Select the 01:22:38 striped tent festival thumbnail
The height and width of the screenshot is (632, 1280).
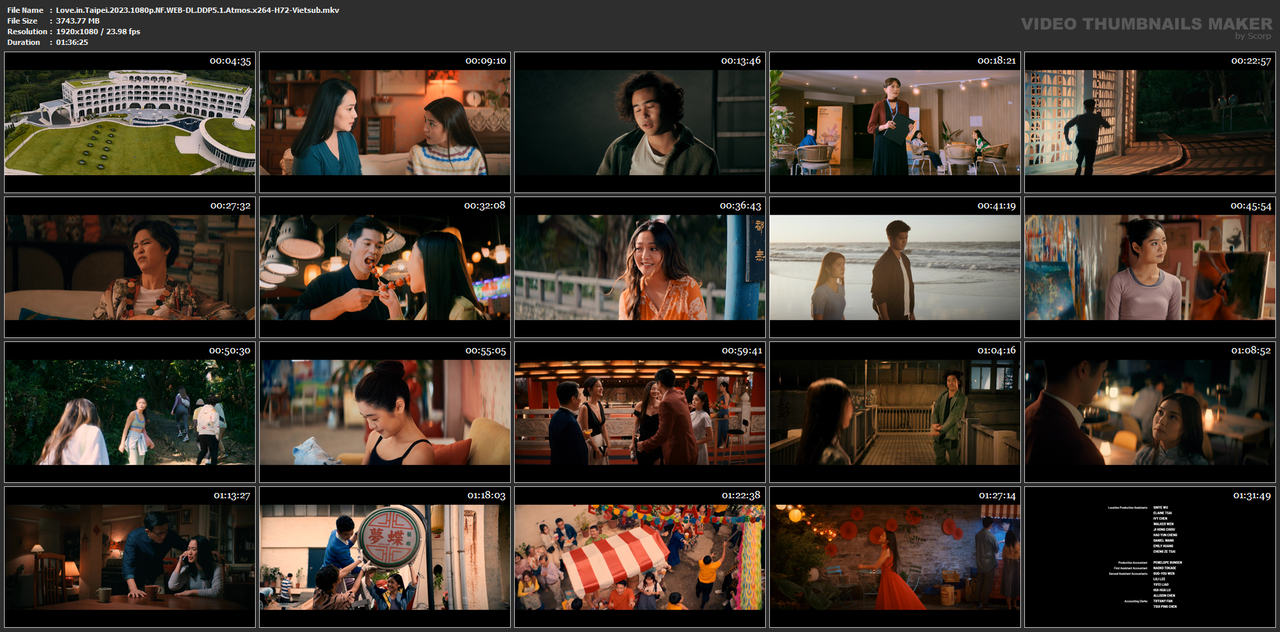pos(640,557)
